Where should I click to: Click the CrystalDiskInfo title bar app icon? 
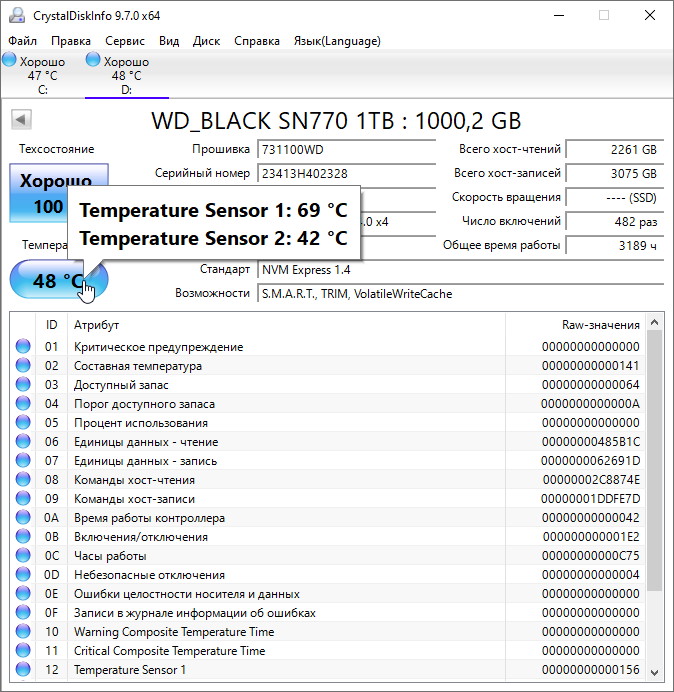[x=17, y=15]
